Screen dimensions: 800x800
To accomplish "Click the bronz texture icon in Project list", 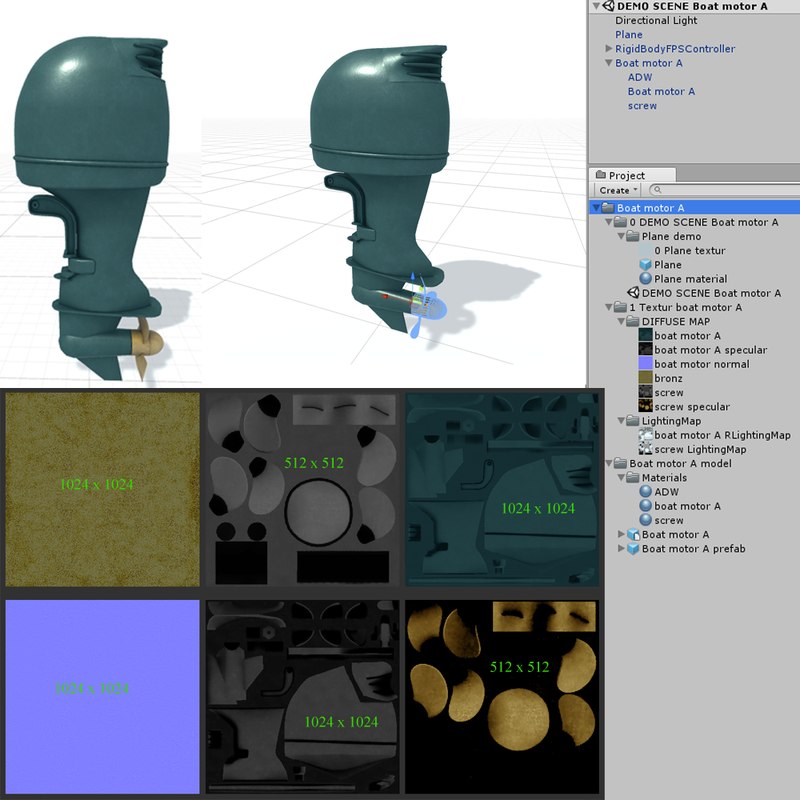I will point(646,379).
